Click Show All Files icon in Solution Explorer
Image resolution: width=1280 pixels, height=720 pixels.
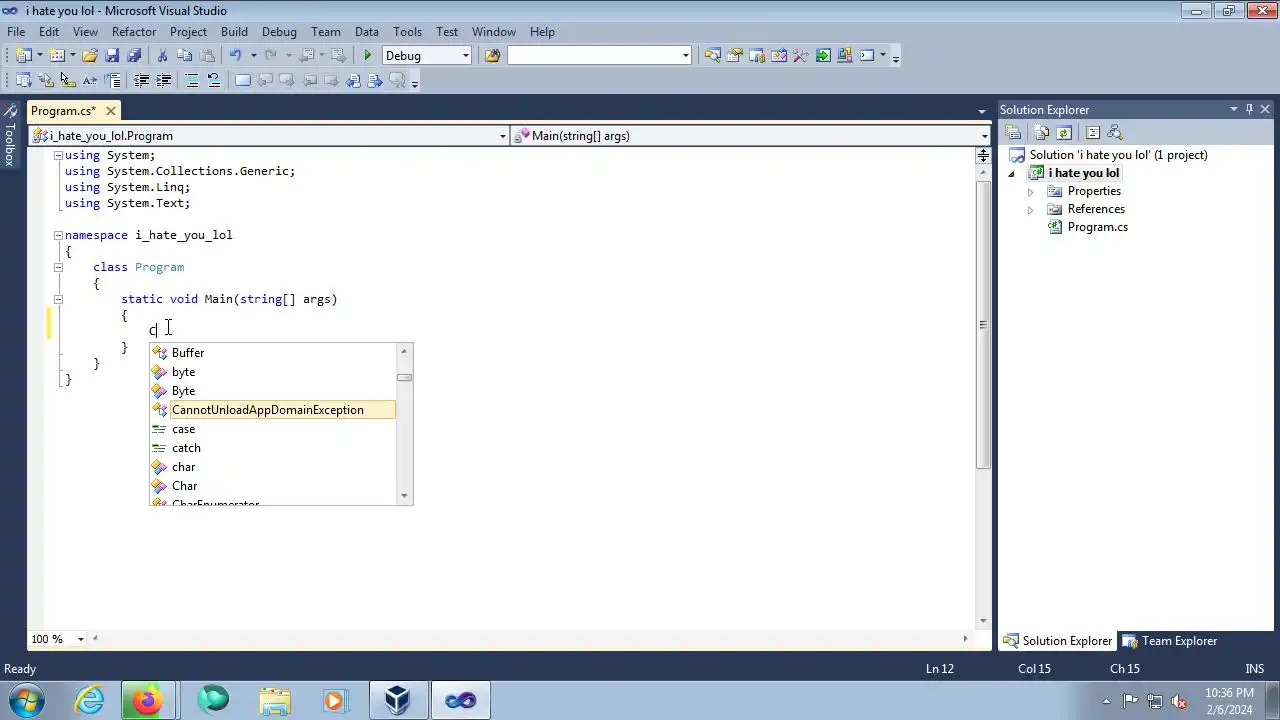(1042, 133)
